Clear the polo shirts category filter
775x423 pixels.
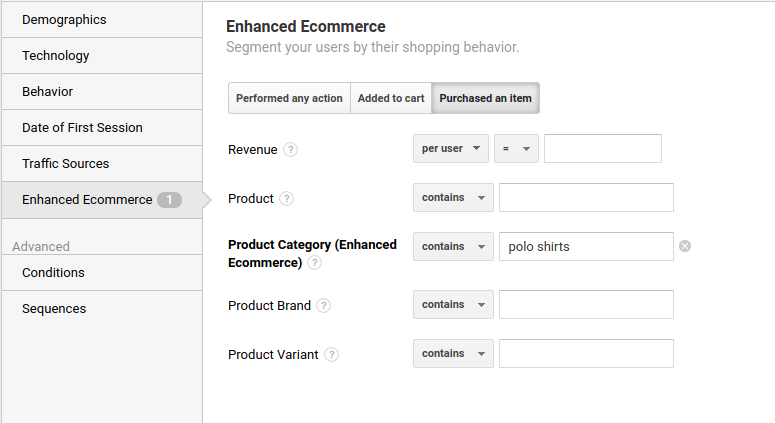[x=685, y=247]
